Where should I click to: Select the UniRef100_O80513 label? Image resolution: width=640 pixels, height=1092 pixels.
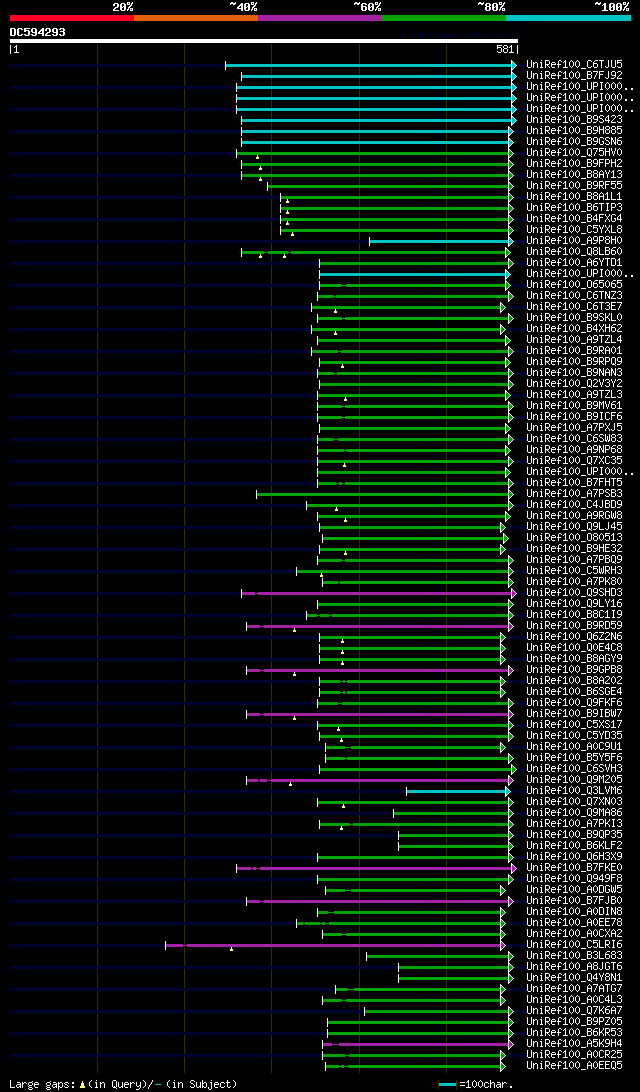tap(575, 538)
